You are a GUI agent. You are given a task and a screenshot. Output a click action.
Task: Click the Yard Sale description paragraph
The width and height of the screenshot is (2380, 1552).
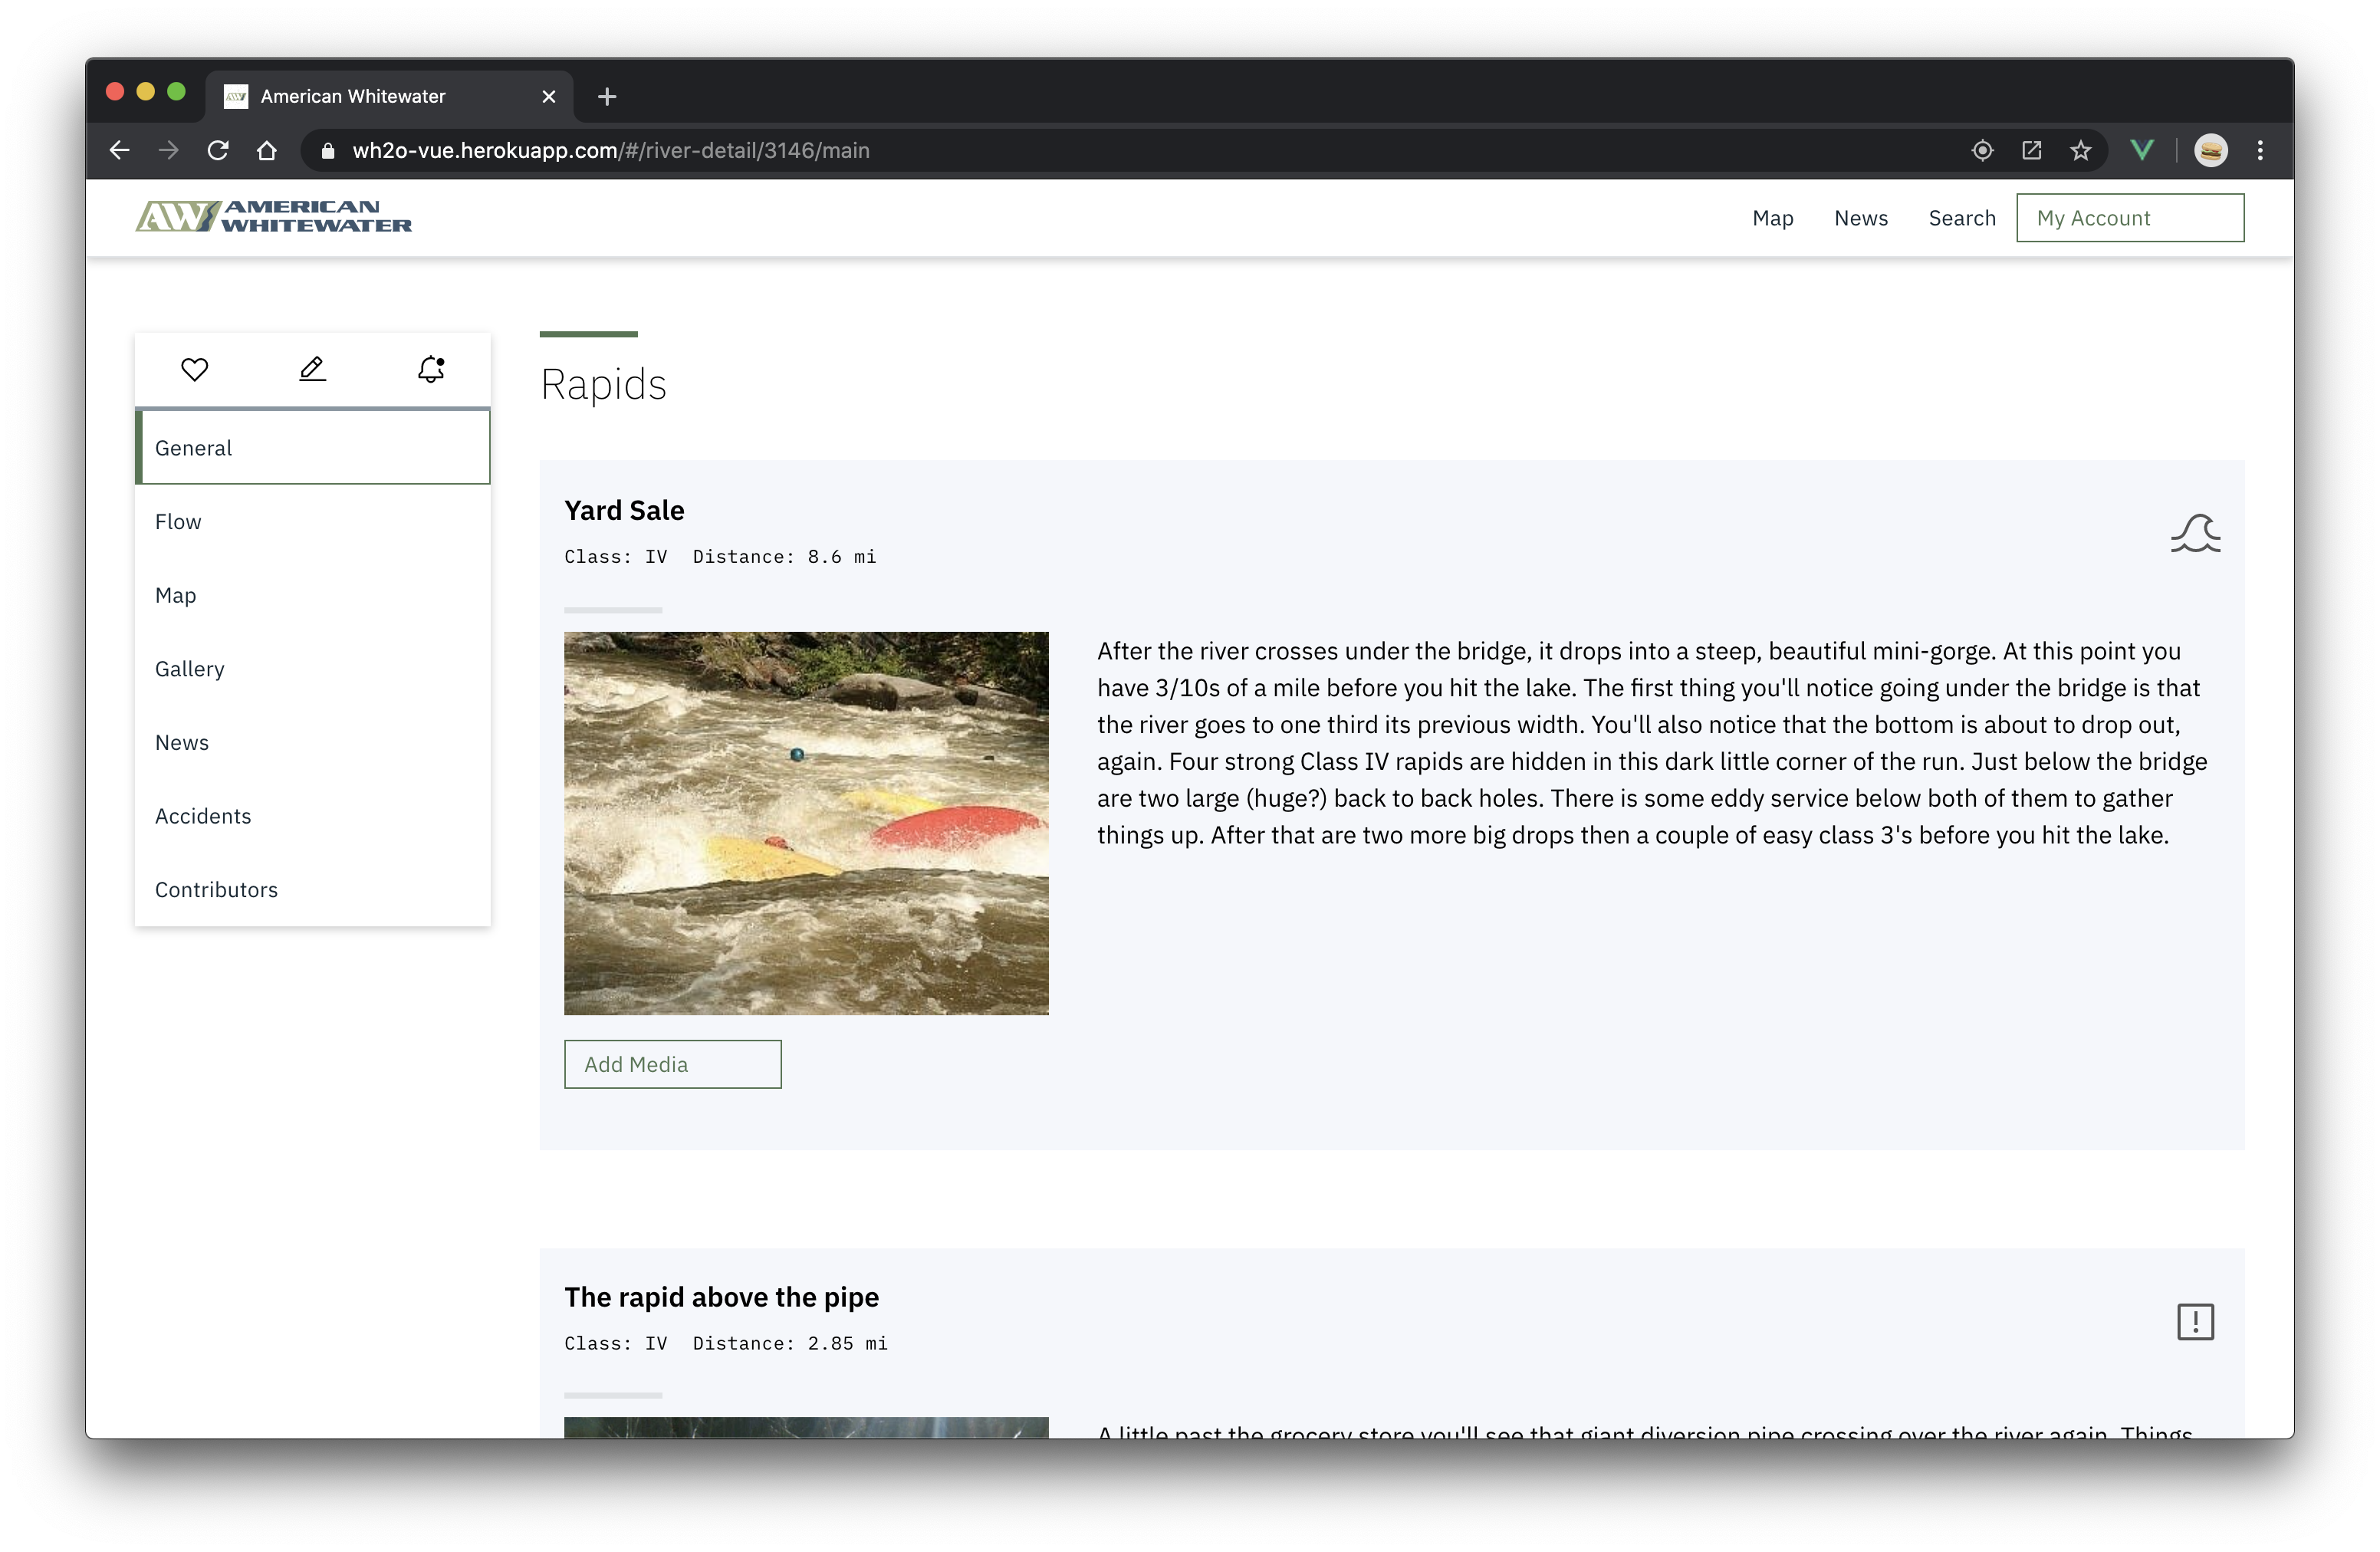[1652, 743]
